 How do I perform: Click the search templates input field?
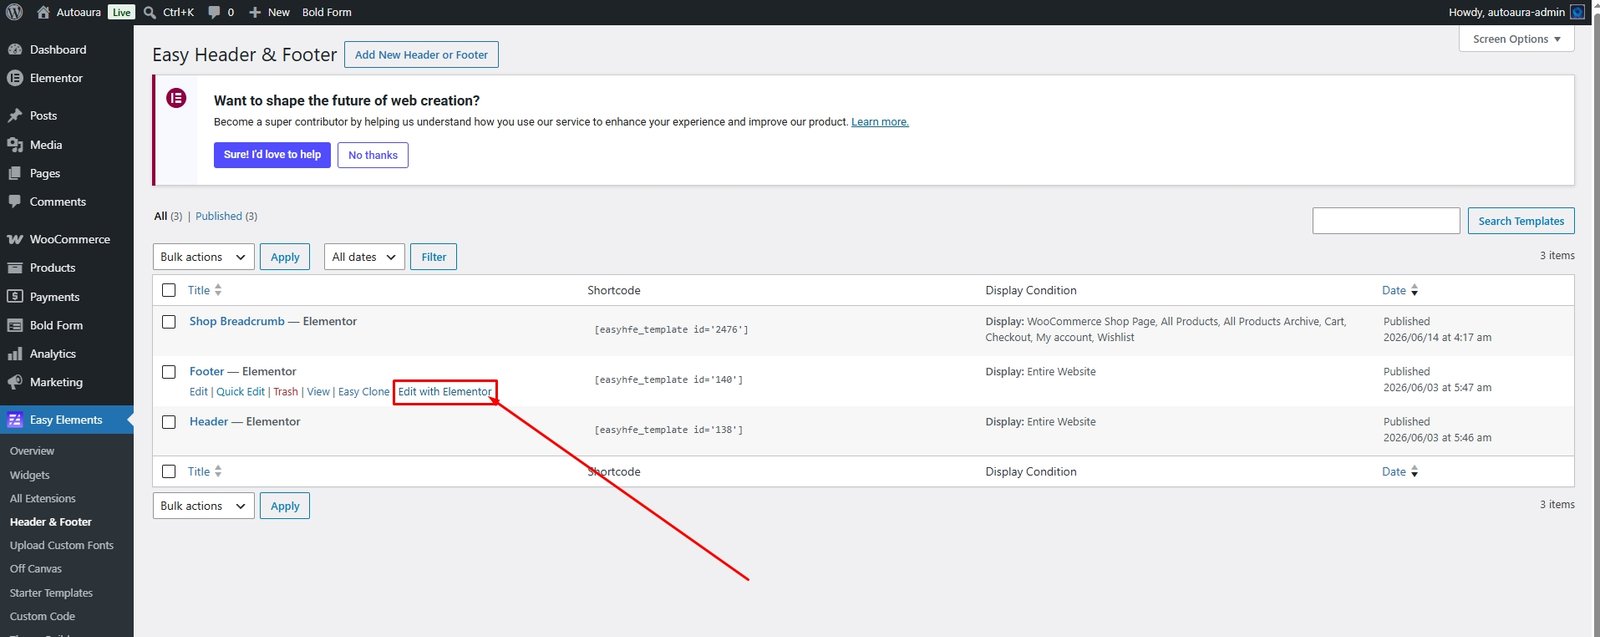pos(1386,221)
